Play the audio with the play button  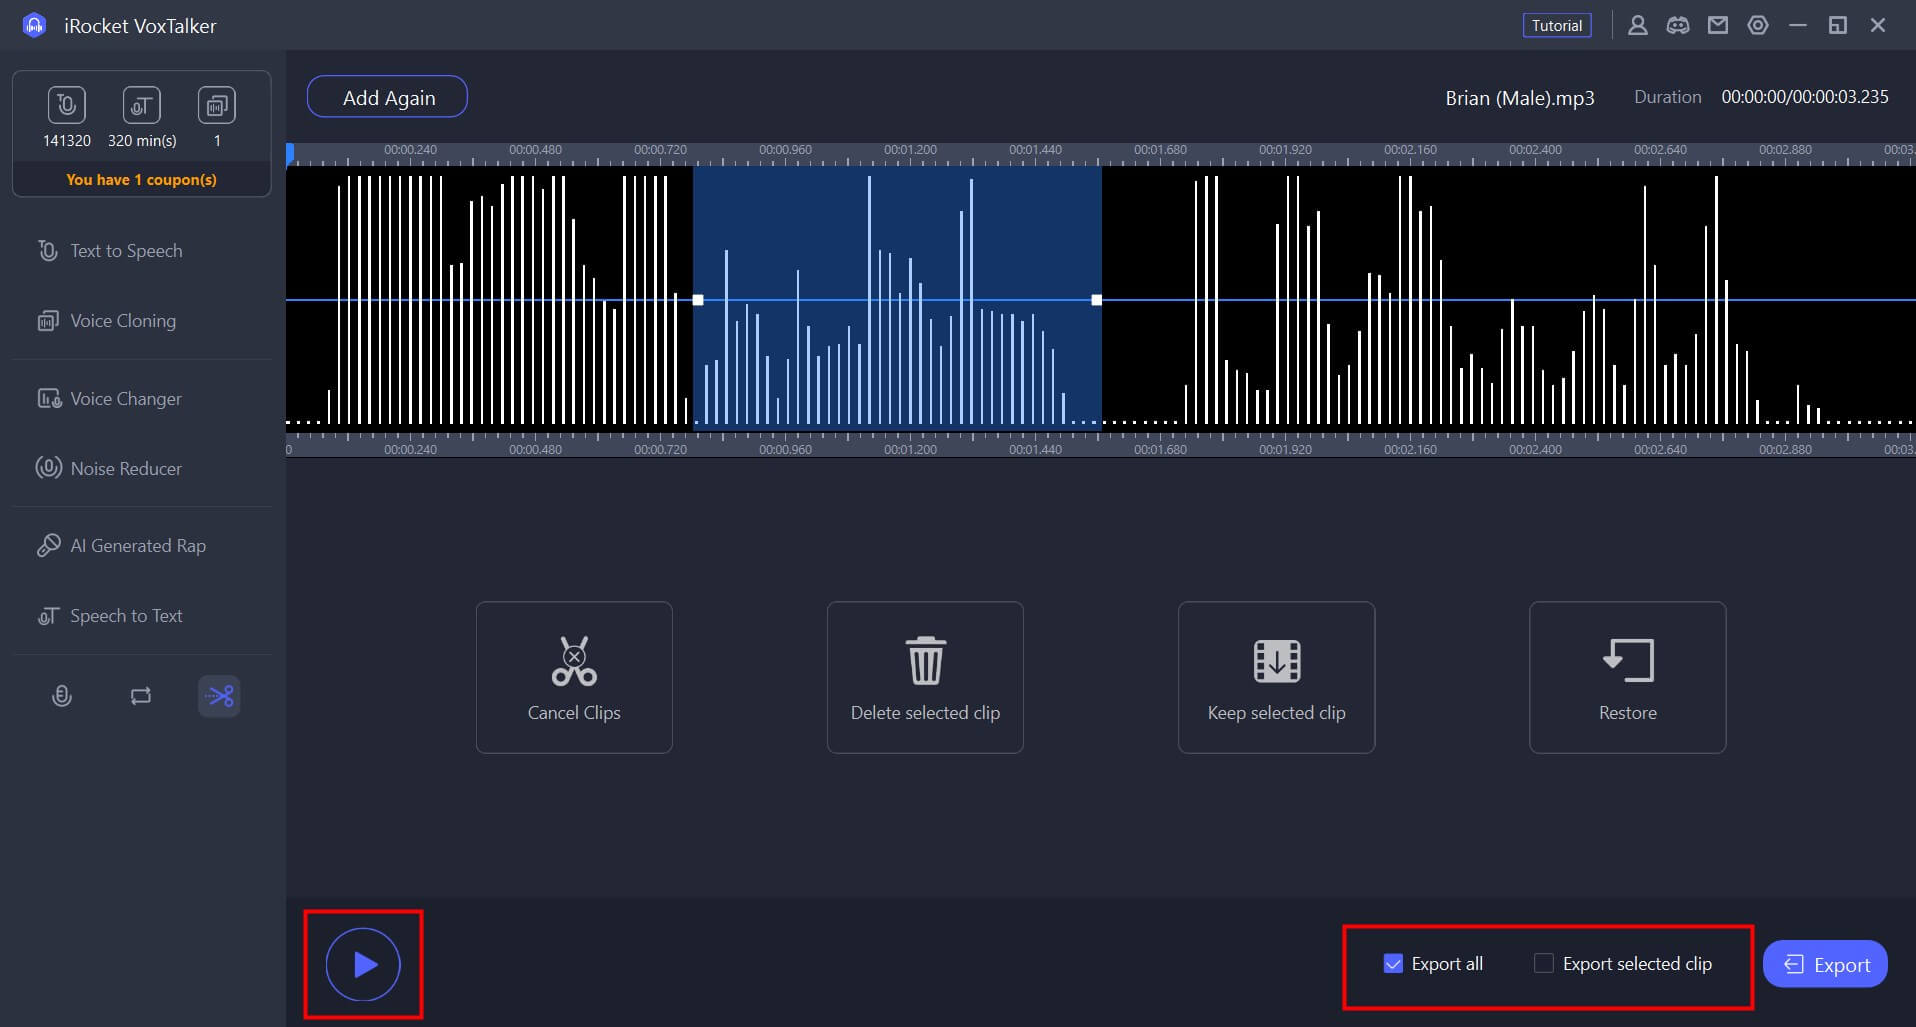tap(363, 964)
